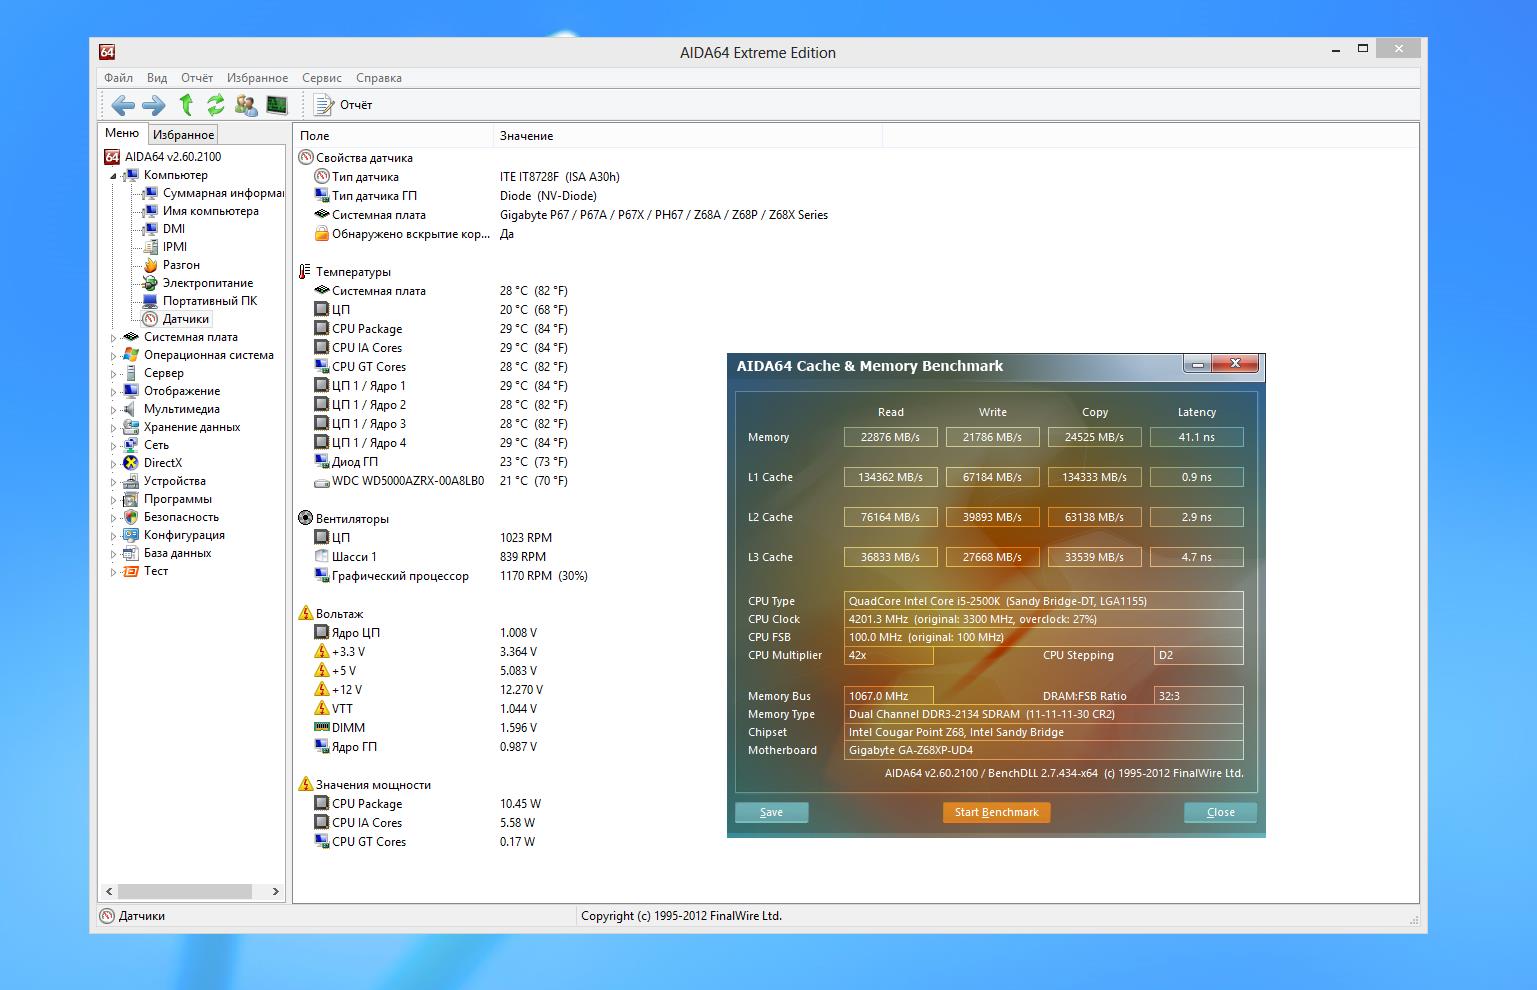Expand the Сервер tree node

(113, 374)
